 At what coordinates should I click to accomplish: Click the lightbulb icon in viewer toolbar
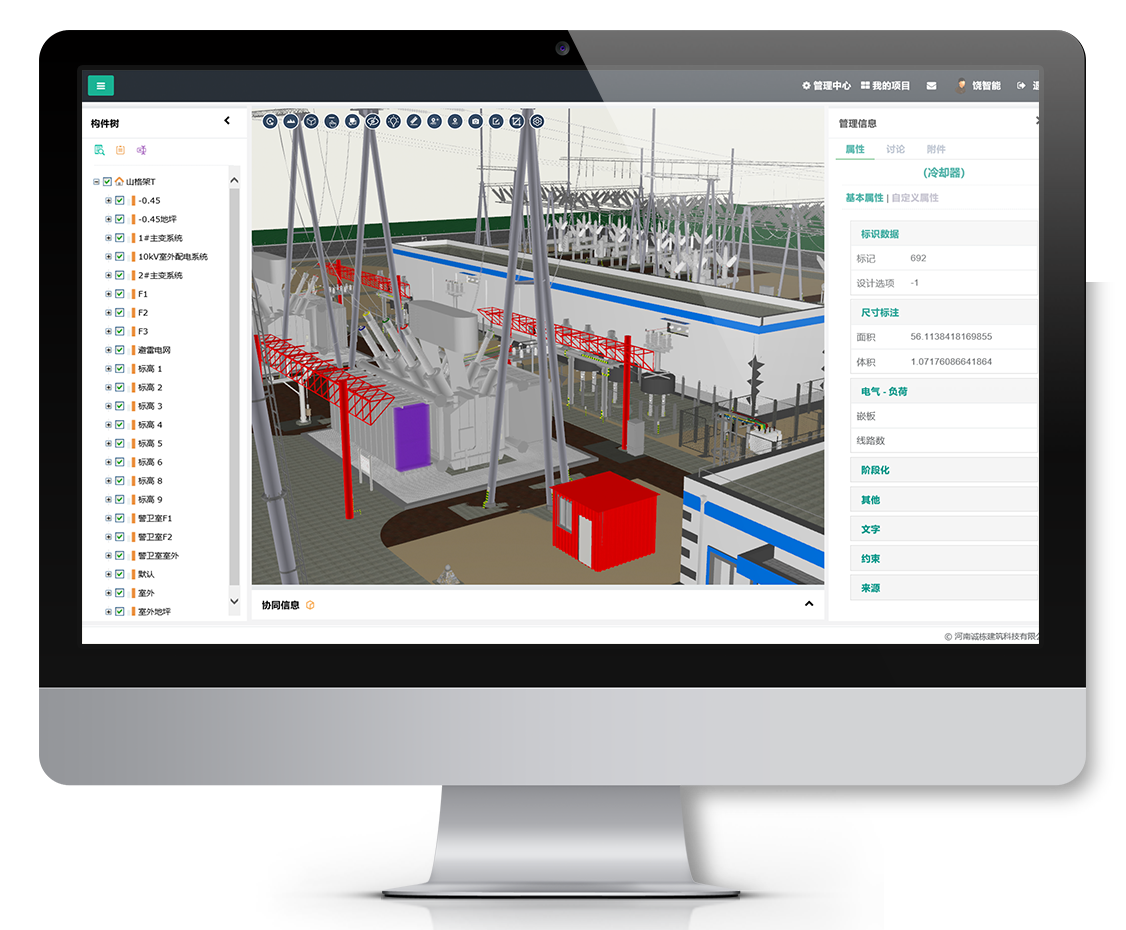393,121
